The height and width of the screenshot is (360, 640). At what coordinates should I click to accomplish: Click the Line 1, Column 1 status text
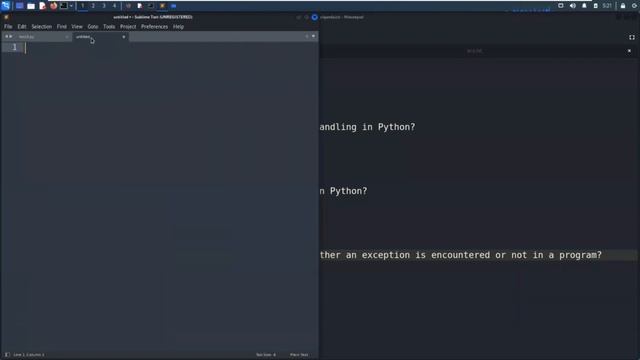pyautogui.click(x=29, y=355)
